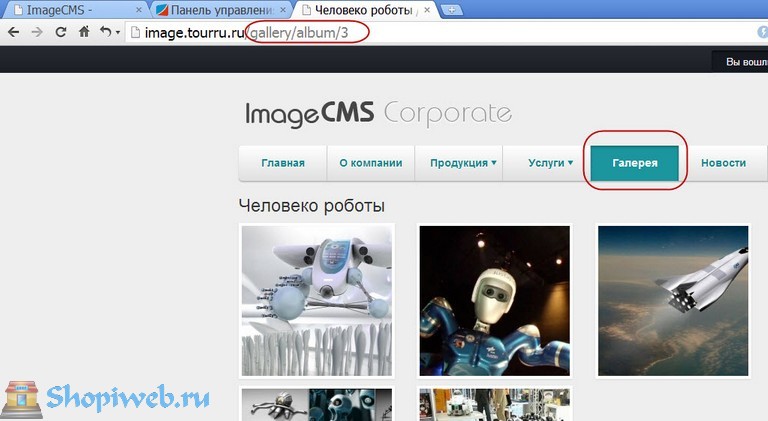768x421 pixels.
Task: Expand the dropdown arrow beside the undo icon
Action: [x=118, y=33]
